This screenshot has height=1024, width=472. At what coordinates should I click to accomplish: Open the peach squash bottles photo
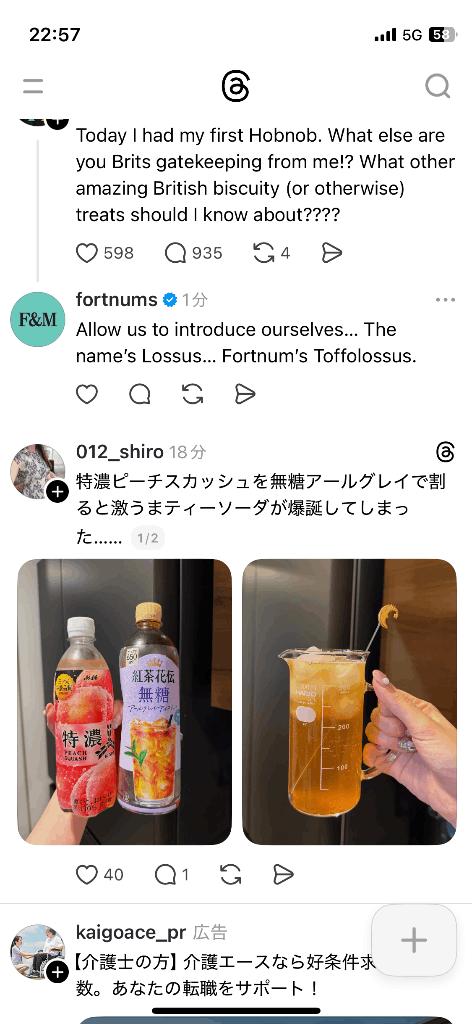pyautogui.click(x=124, y=702)
